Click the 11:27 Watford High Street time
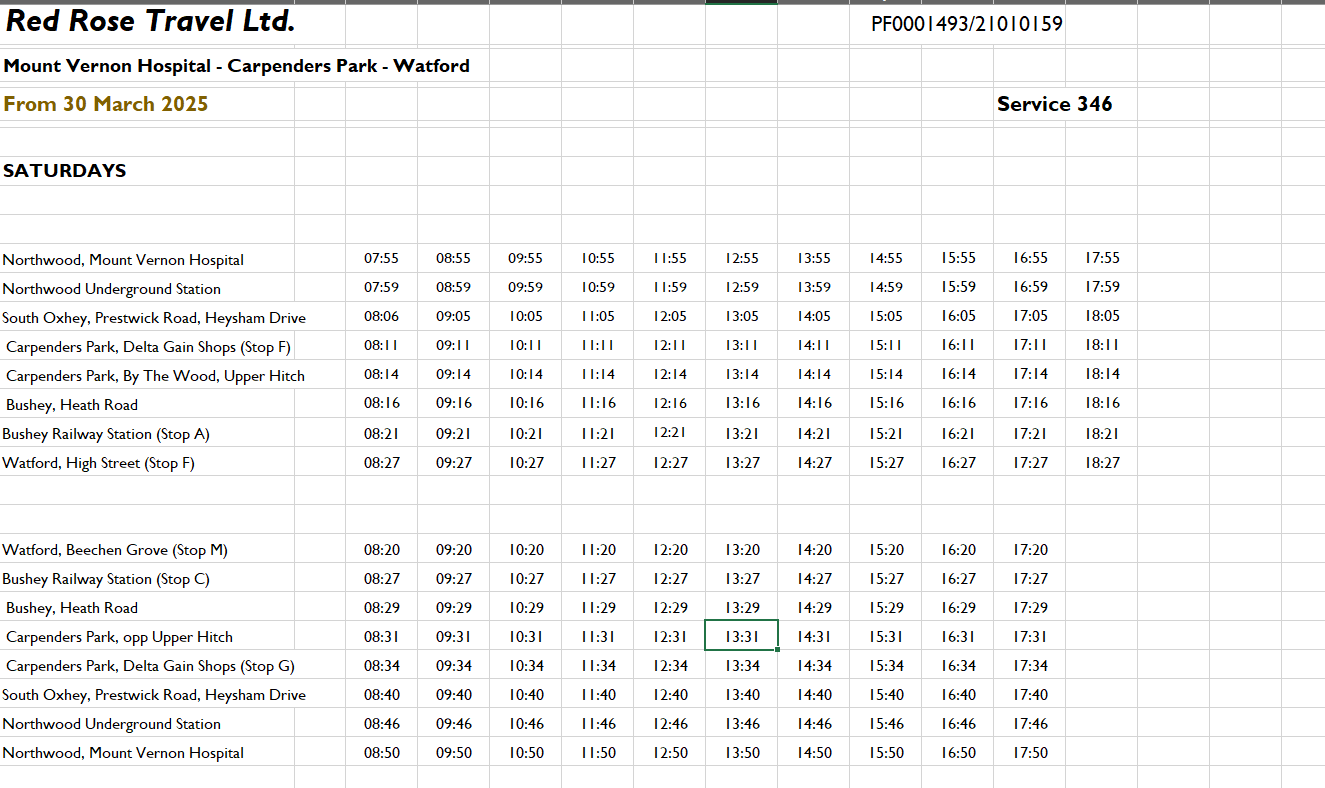This screenshot has width=1325, height=788. [x=598, y=463]
